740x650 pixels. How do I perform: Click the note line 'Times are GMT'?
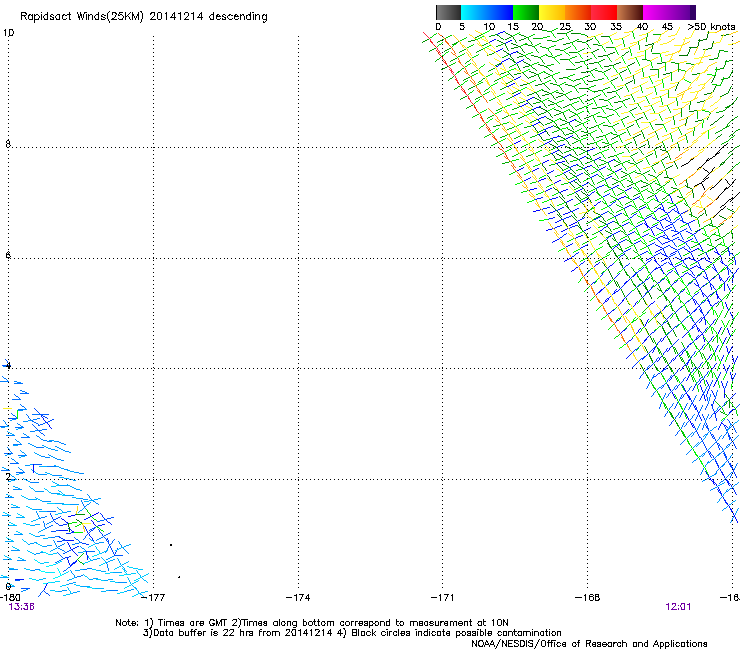[193, 623]
